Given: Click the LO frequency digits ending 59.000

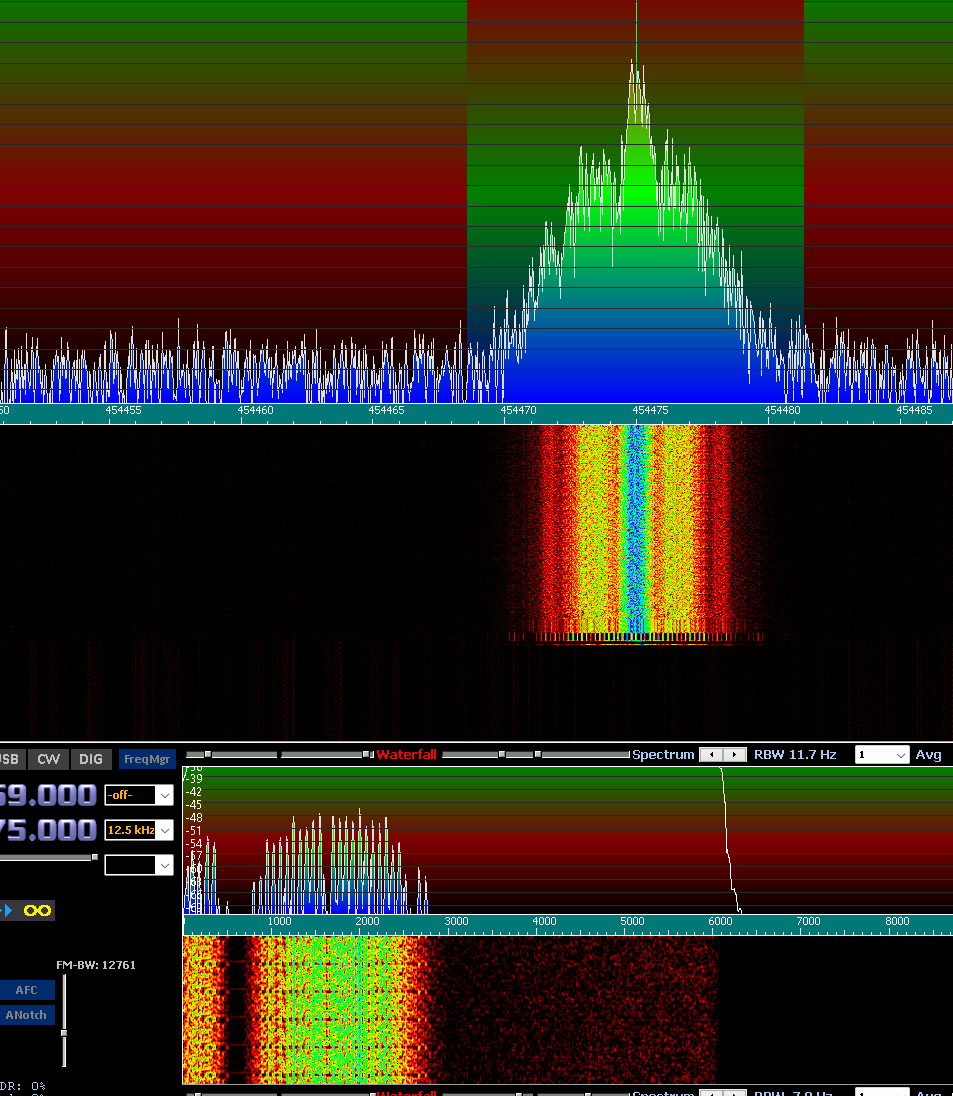Looking at the screenshot, I should pyautogui.click(x=48, y=795).
